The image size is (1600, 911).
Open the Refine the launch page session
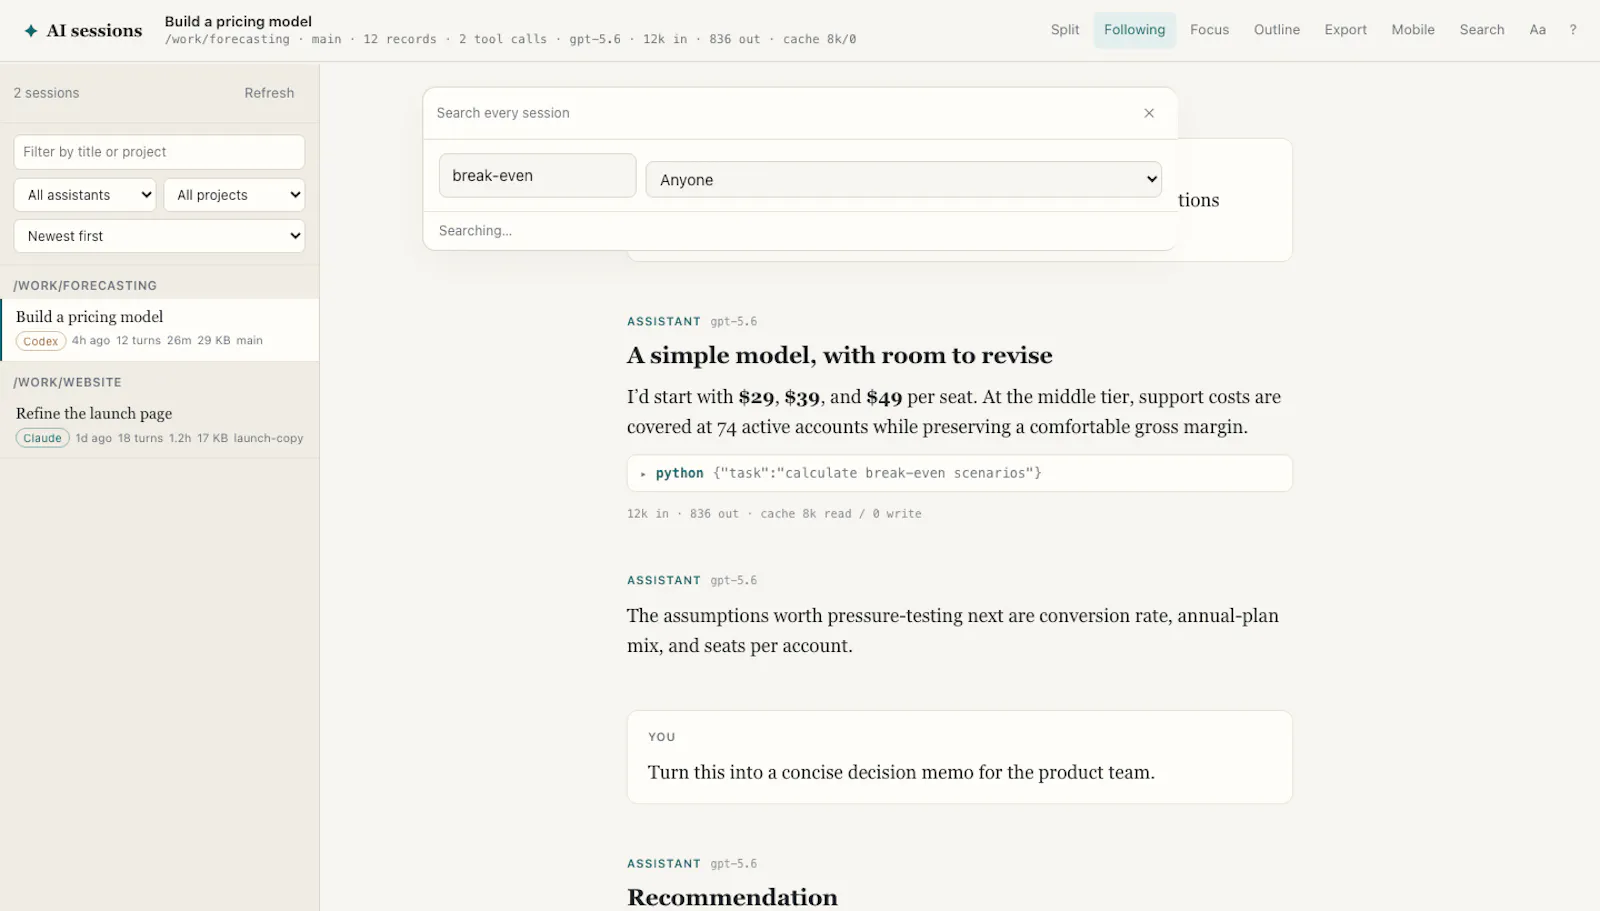pyautogui.click(x=160, y=425)
